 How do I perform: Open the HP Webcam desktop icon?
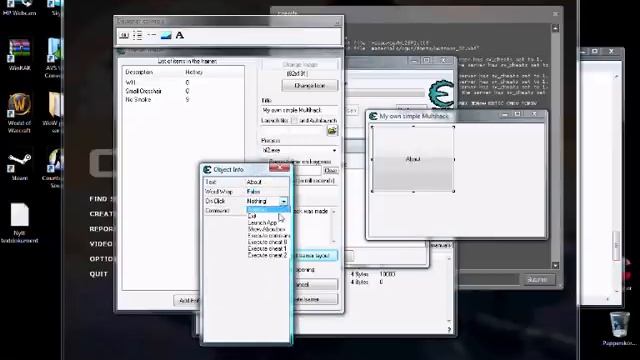point(19,8)
